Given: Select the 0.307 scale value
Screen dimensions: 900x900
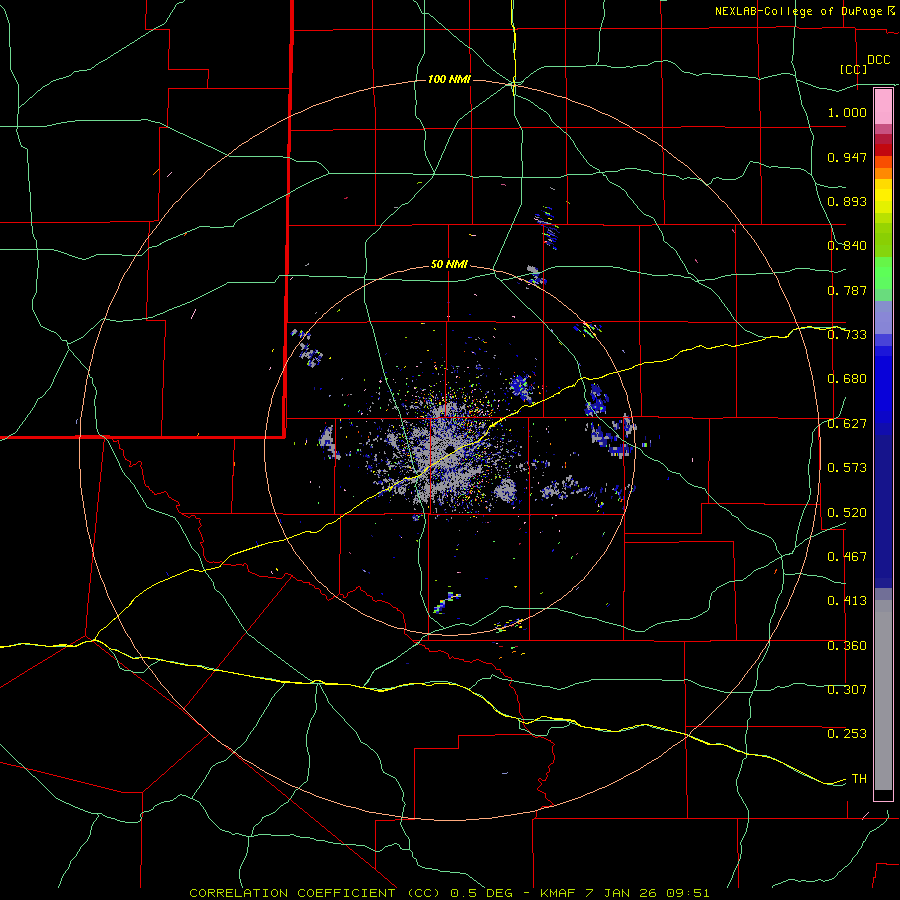Looking at the screenshot, I should point(847,690).
